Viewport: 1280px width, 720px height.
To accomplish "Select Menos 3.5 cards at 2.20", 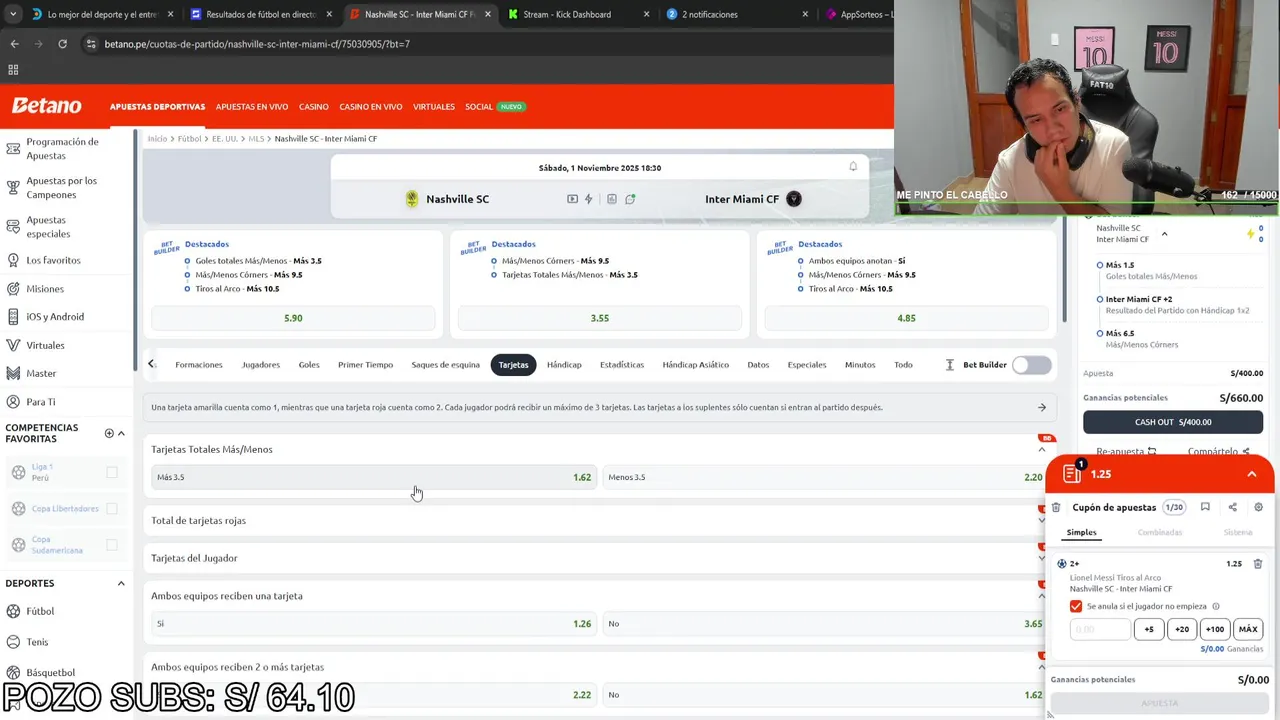I will point(825,477).
